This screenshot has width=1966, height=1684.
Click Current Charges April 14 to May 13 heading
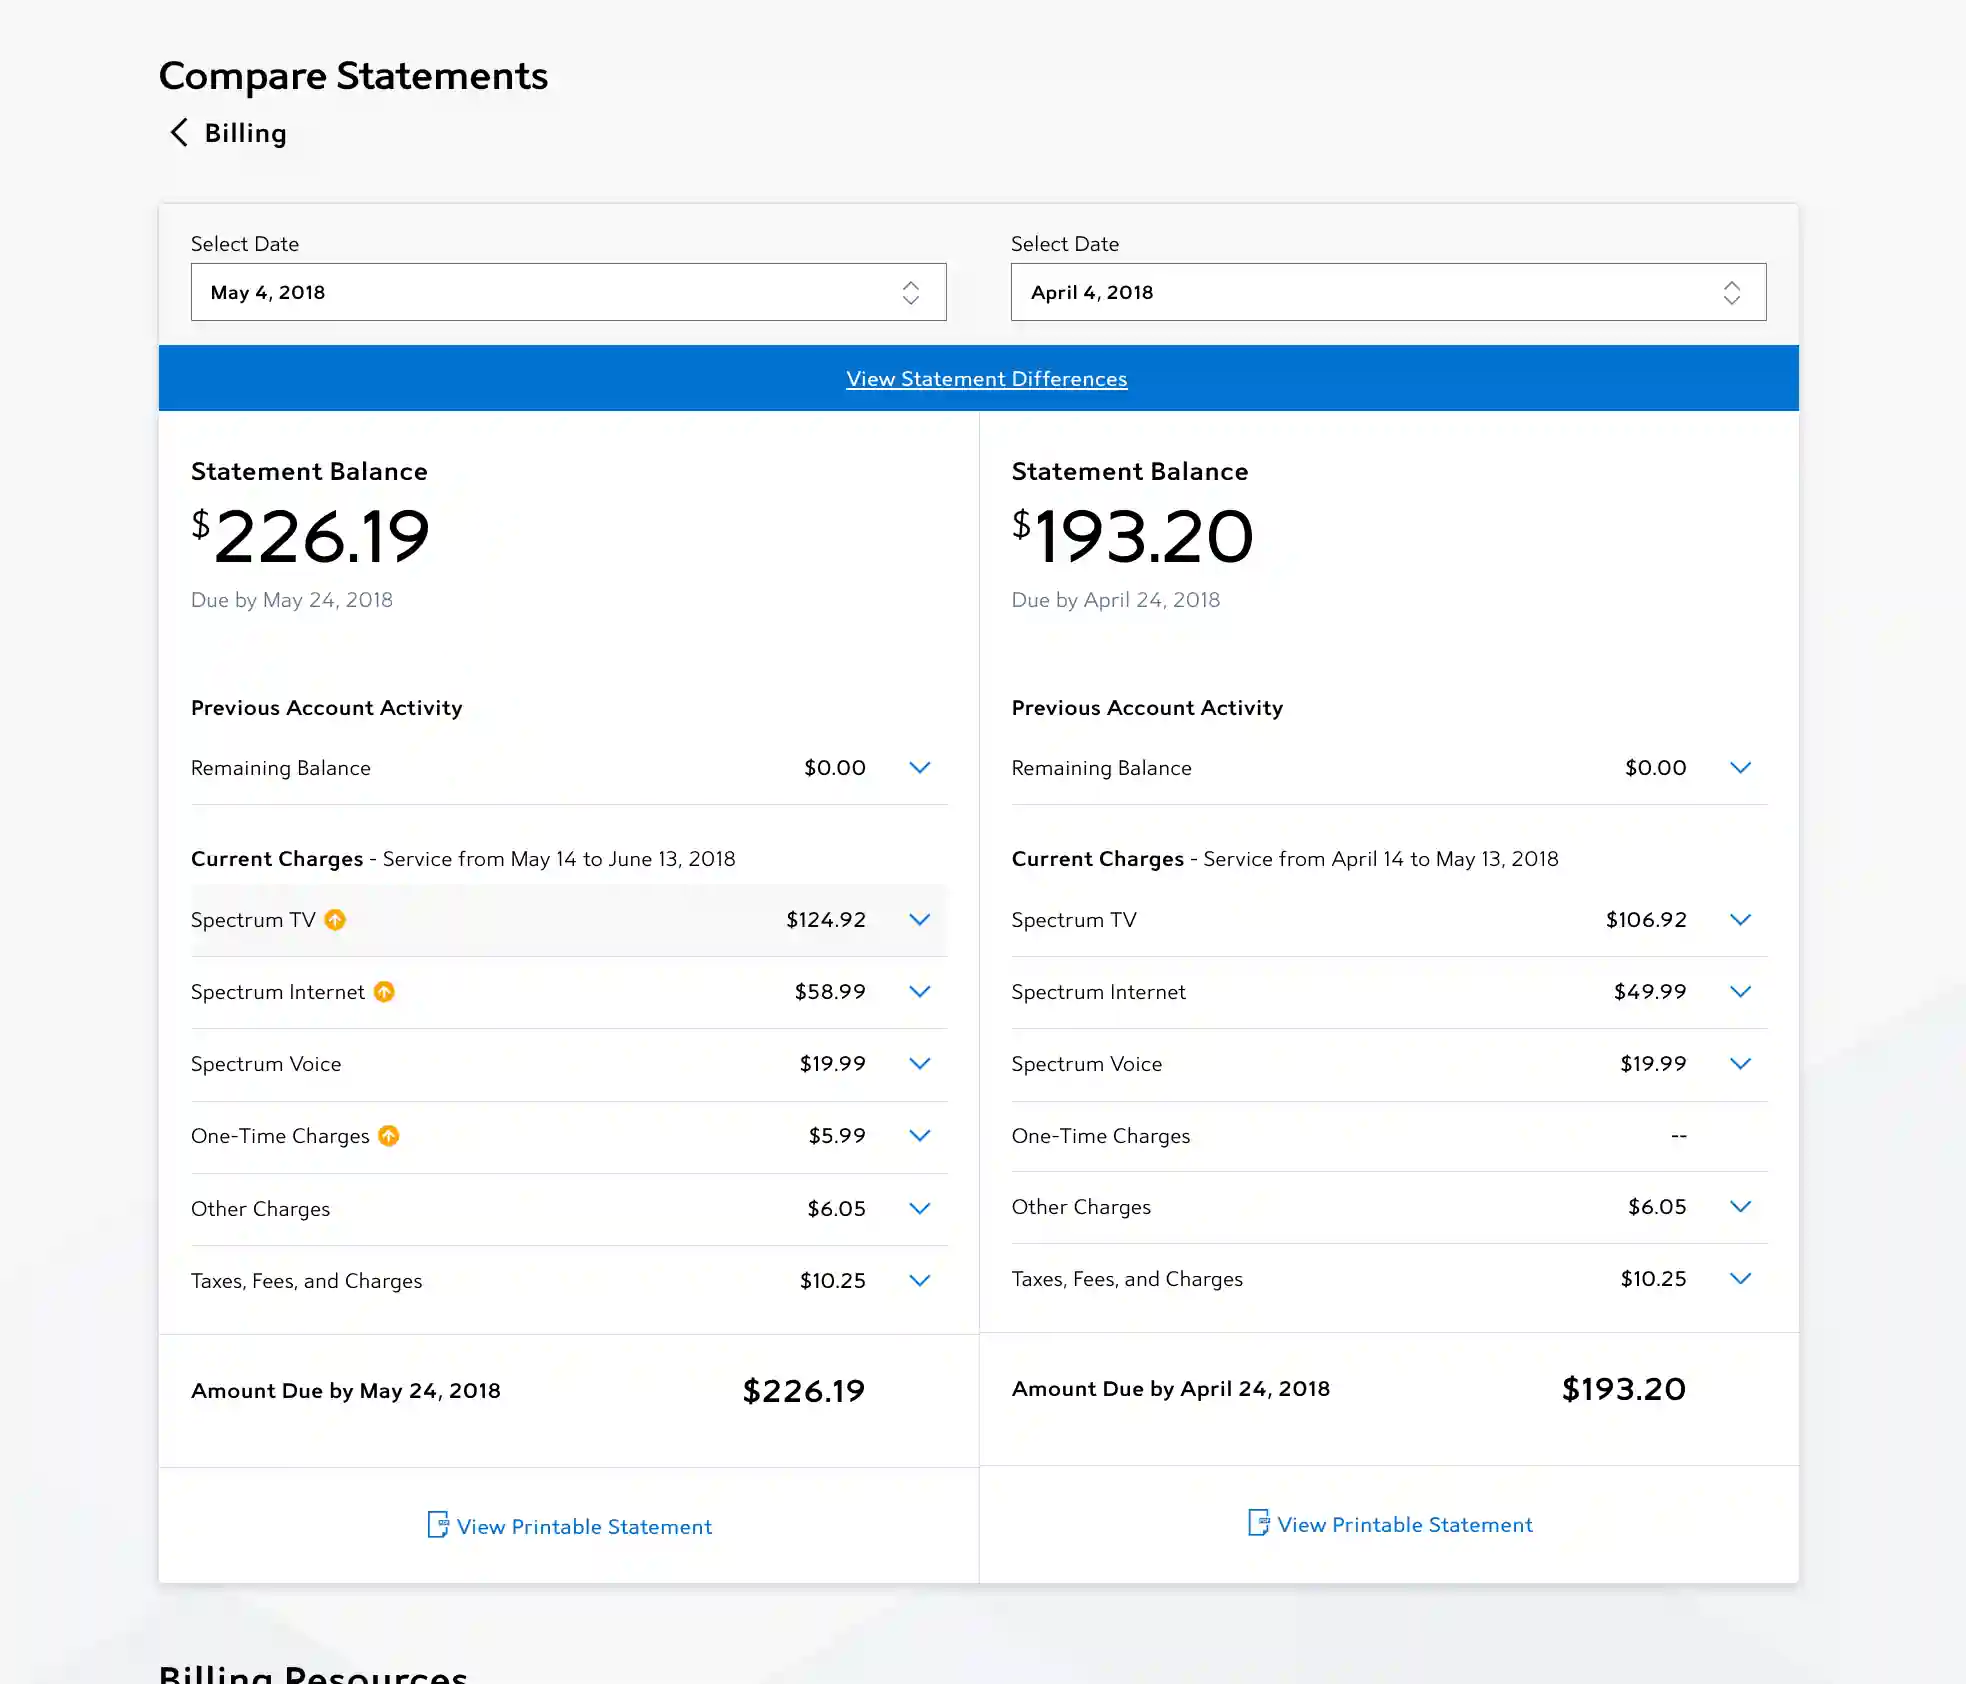click(x=1285, y=859)
